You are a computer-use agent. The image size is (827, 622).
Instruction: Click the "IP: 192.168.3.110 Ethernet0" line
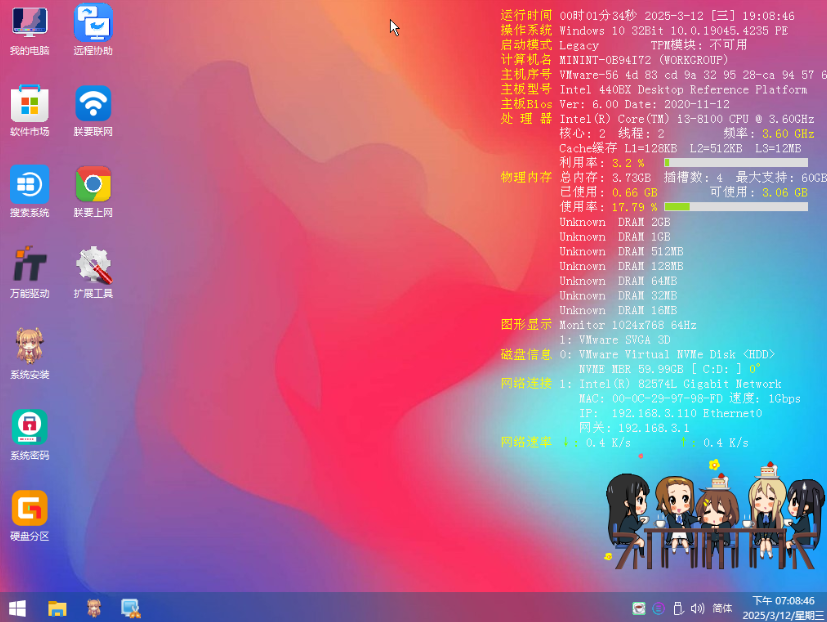point(670,413)
